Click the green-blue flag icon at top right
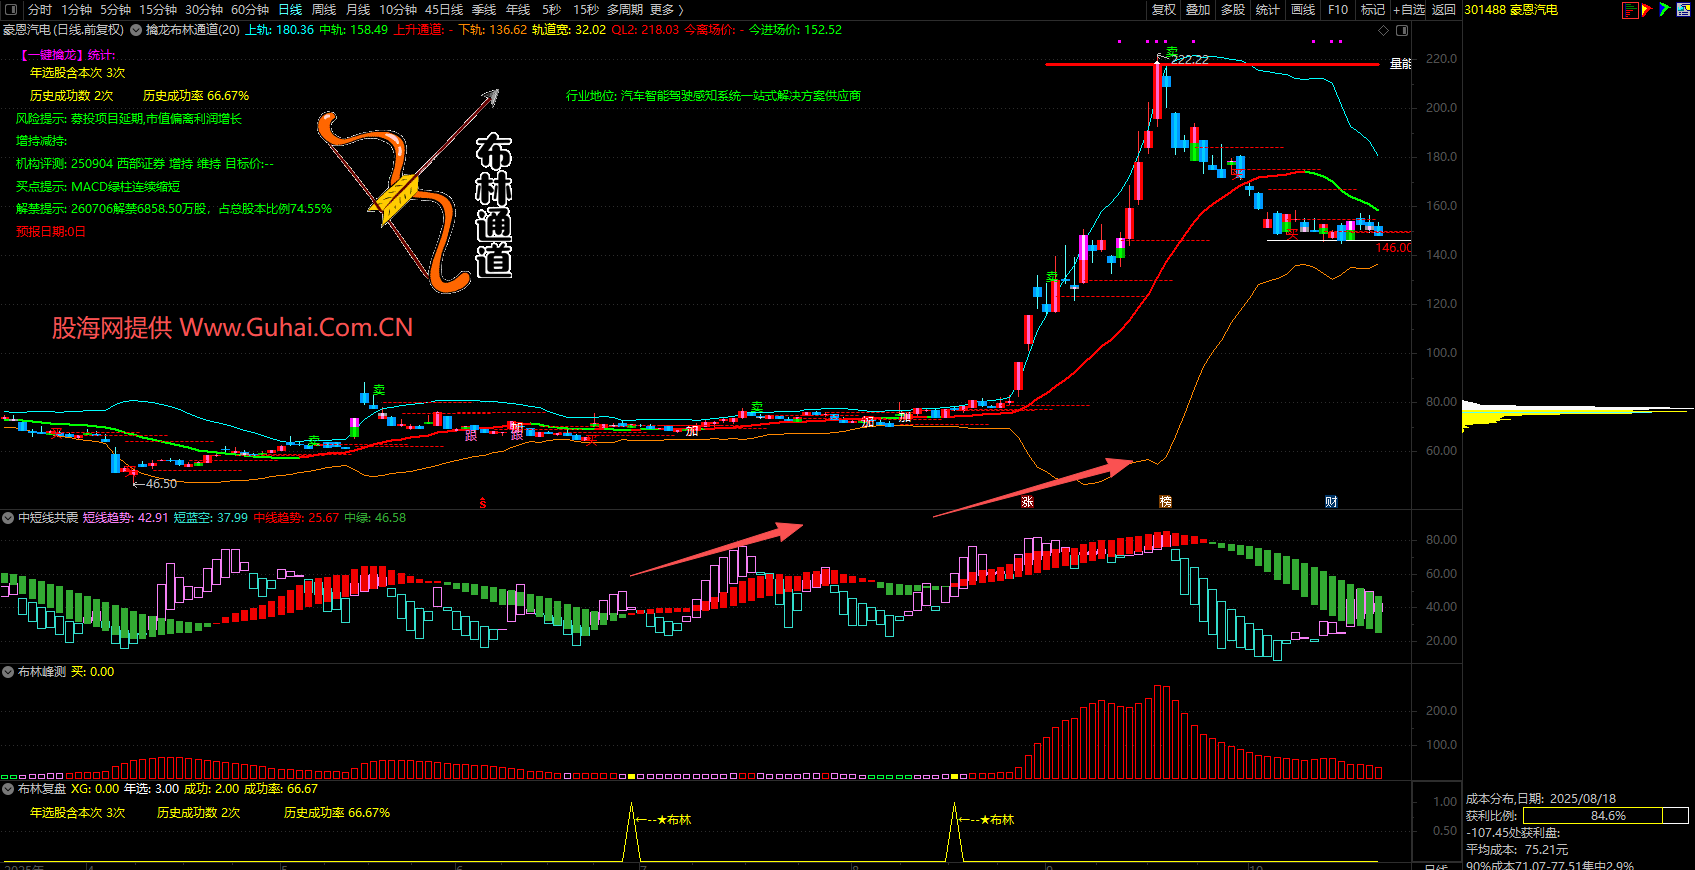This screenshot has width=1695, height=870. [1664, 10]
